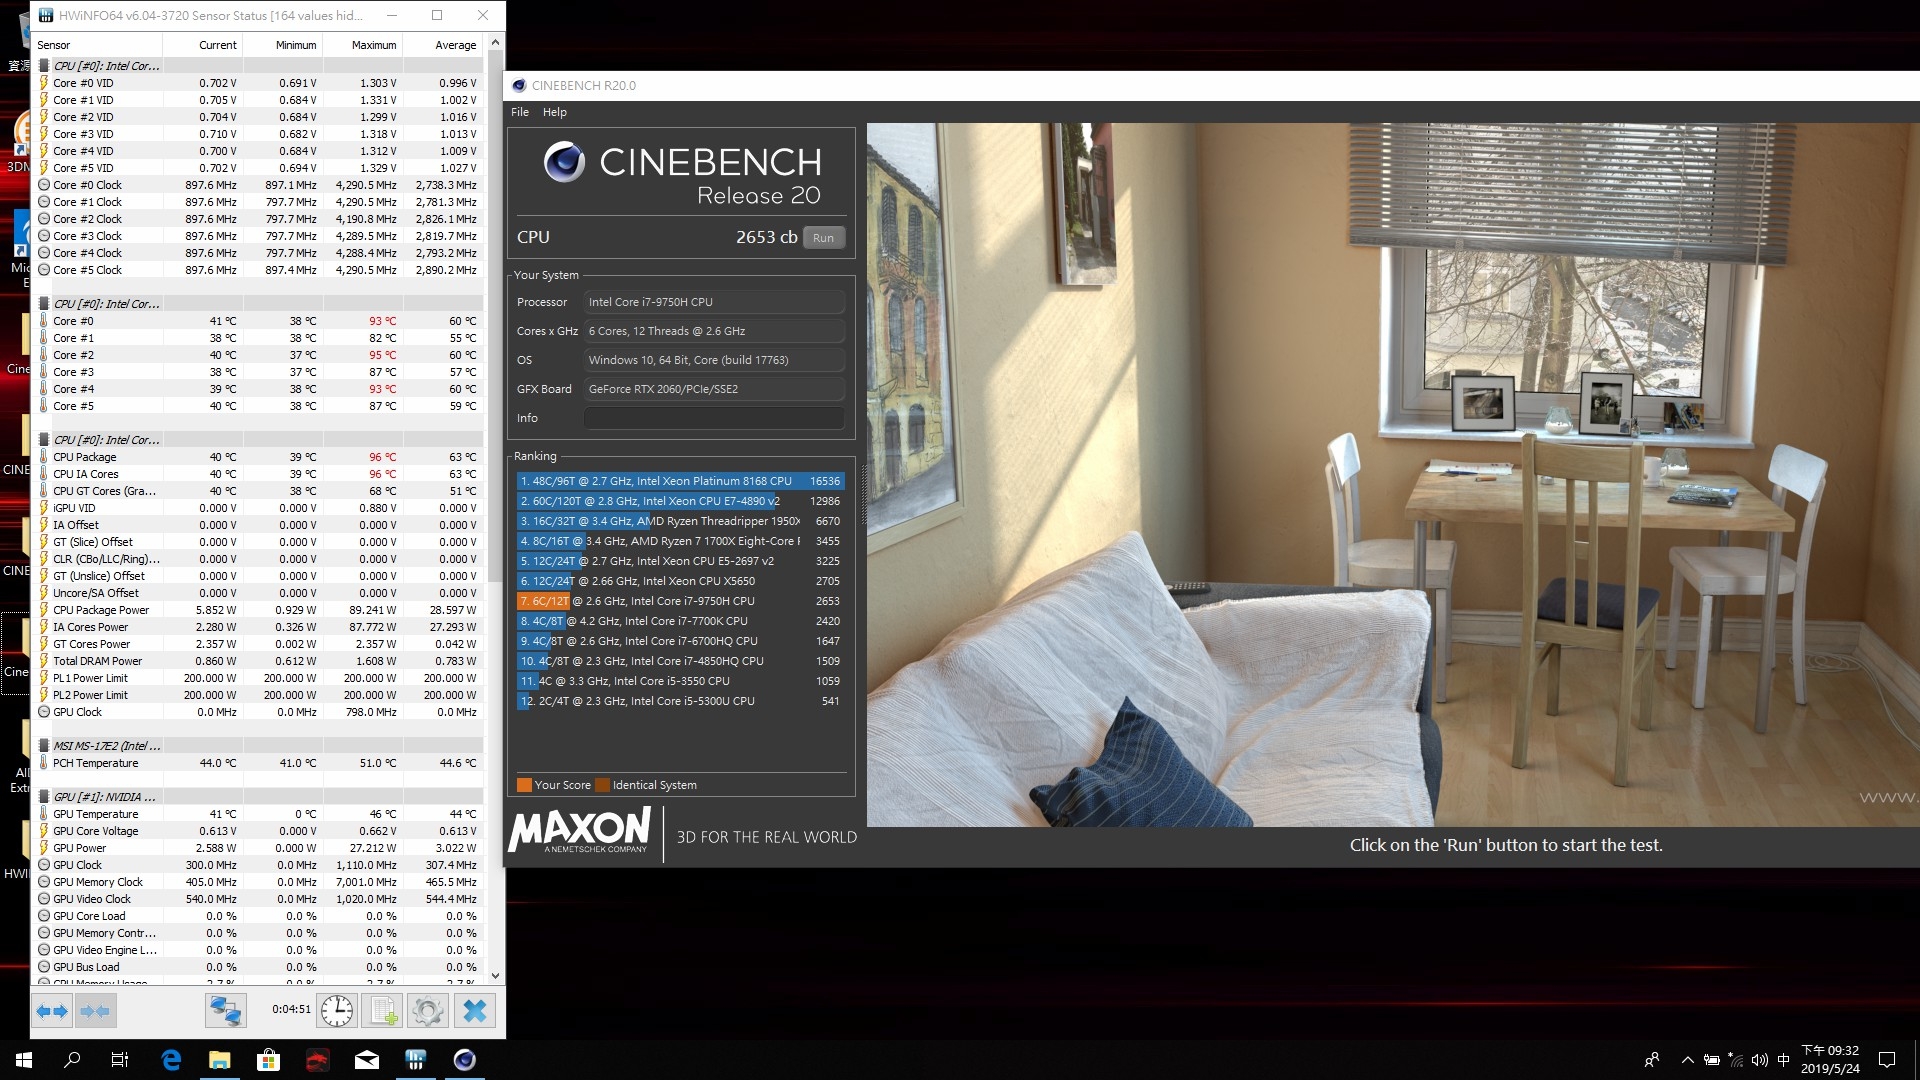Click the Cinebench logo sphere in the header
Viewport: 1920px width, 1080px height.
tap(564, 162)
